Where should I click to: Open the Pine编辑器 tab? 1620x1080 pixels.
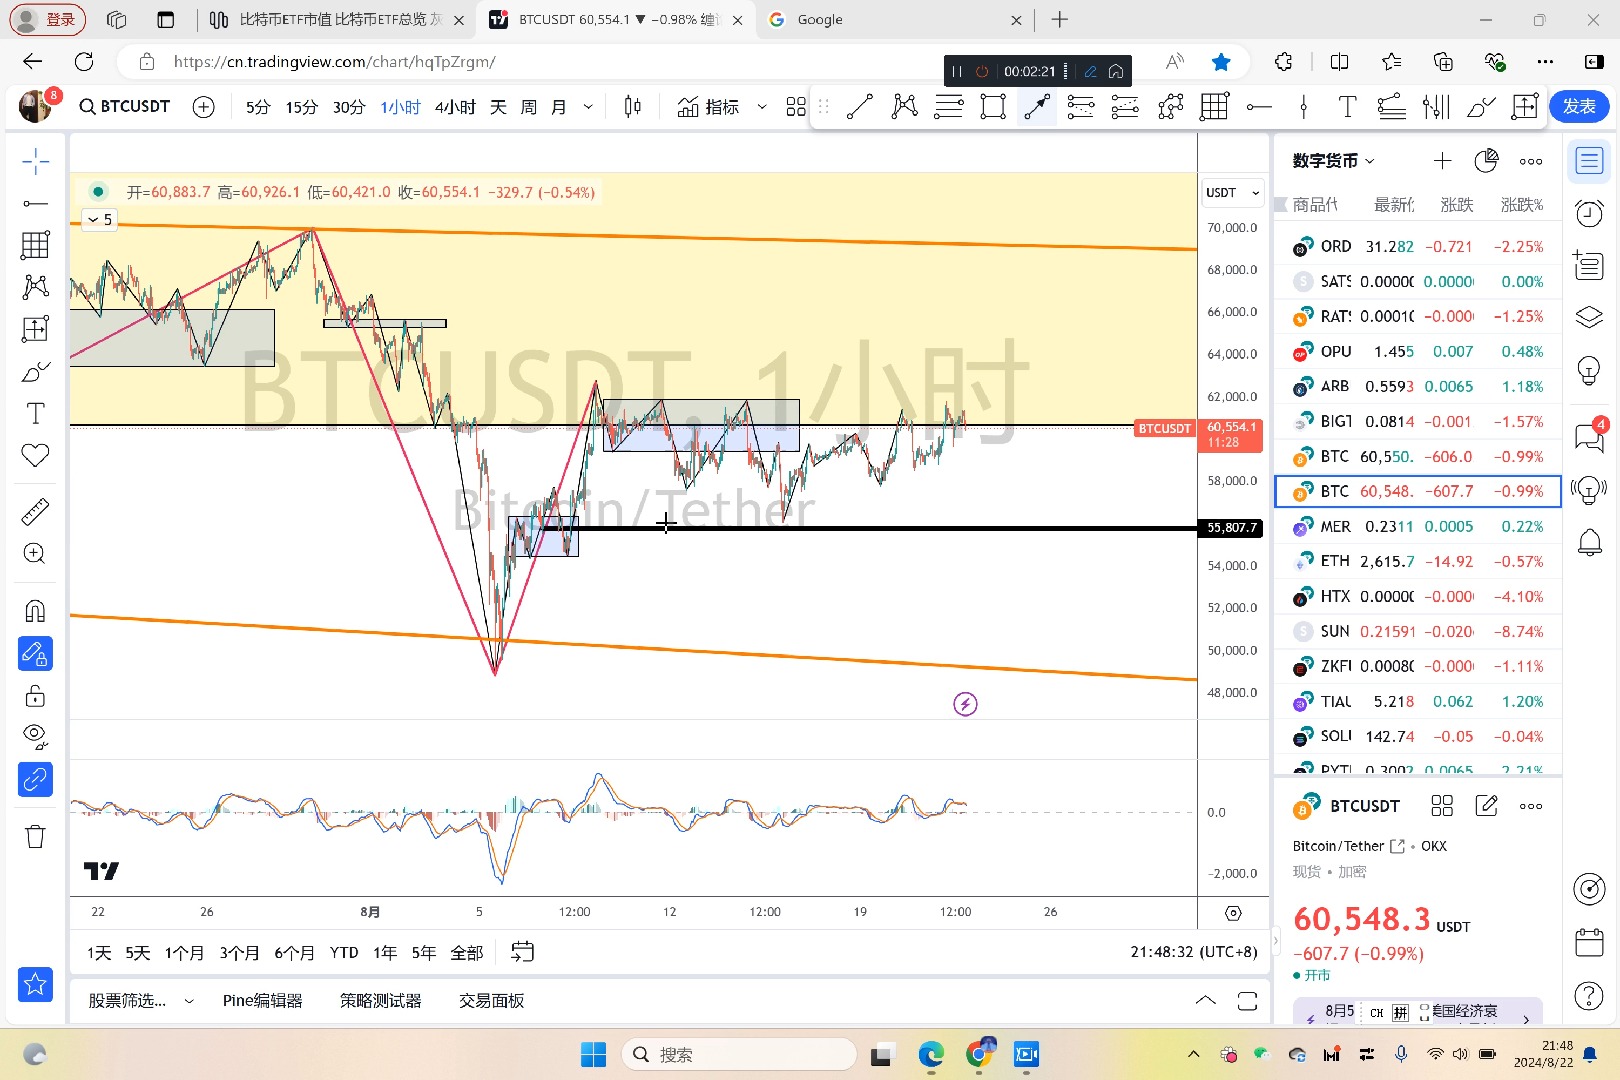262,1001
